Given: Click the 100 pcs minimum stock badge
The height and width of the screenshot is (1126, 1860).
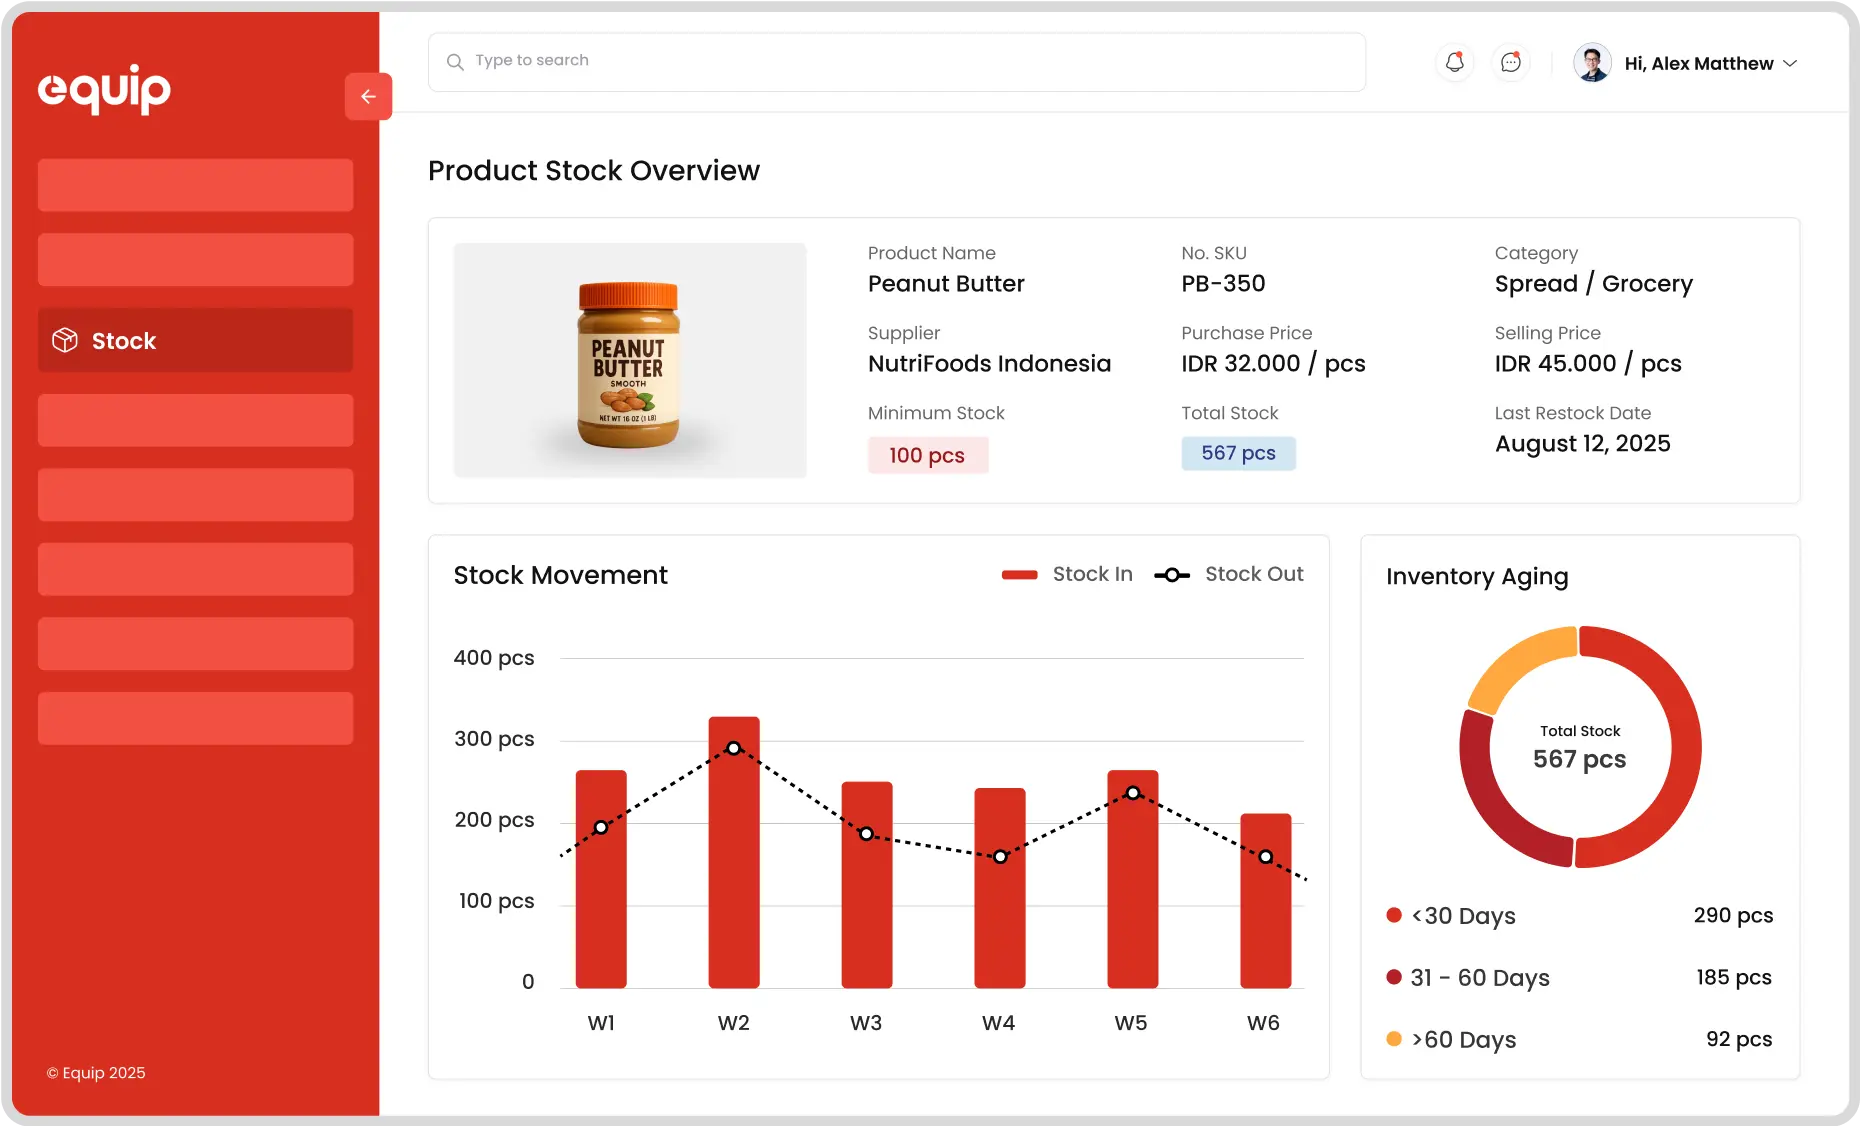Looking at the screenshot, I should coord(927,455).
